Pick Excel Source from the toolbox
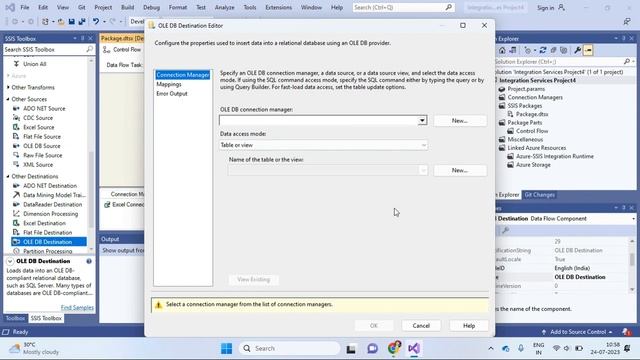The width and height of the screenshot is (640, 360). pos(38,127)
